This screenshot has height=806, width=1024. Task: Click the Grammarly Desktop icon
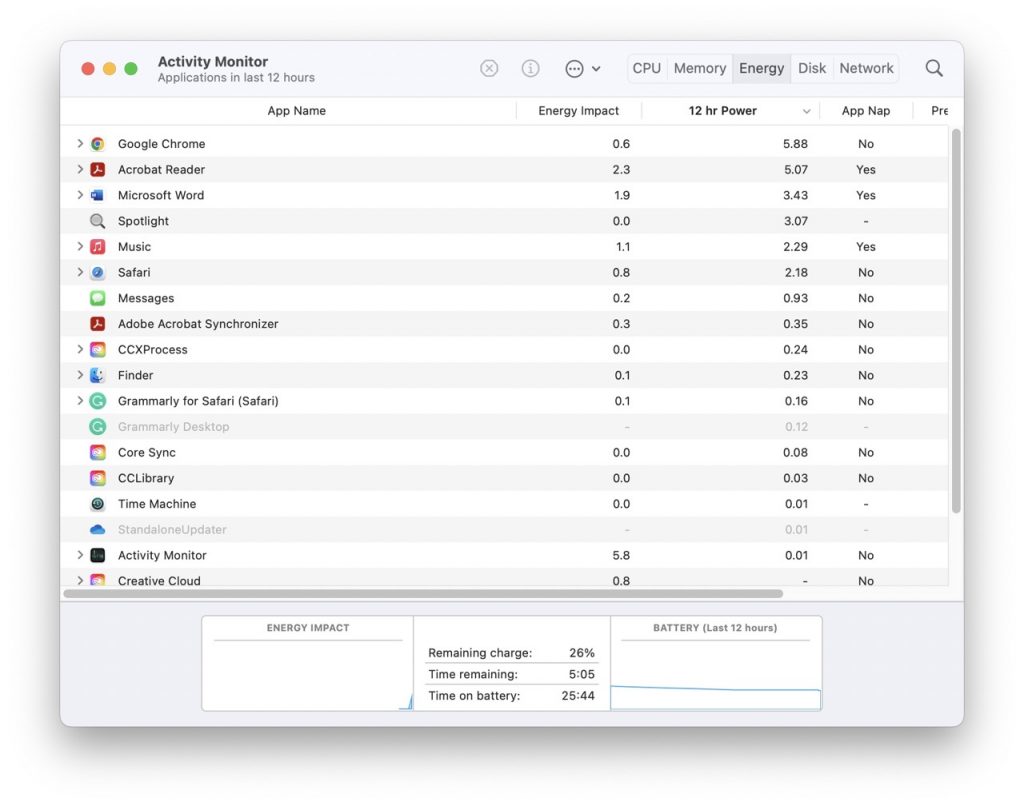point(98,427)
